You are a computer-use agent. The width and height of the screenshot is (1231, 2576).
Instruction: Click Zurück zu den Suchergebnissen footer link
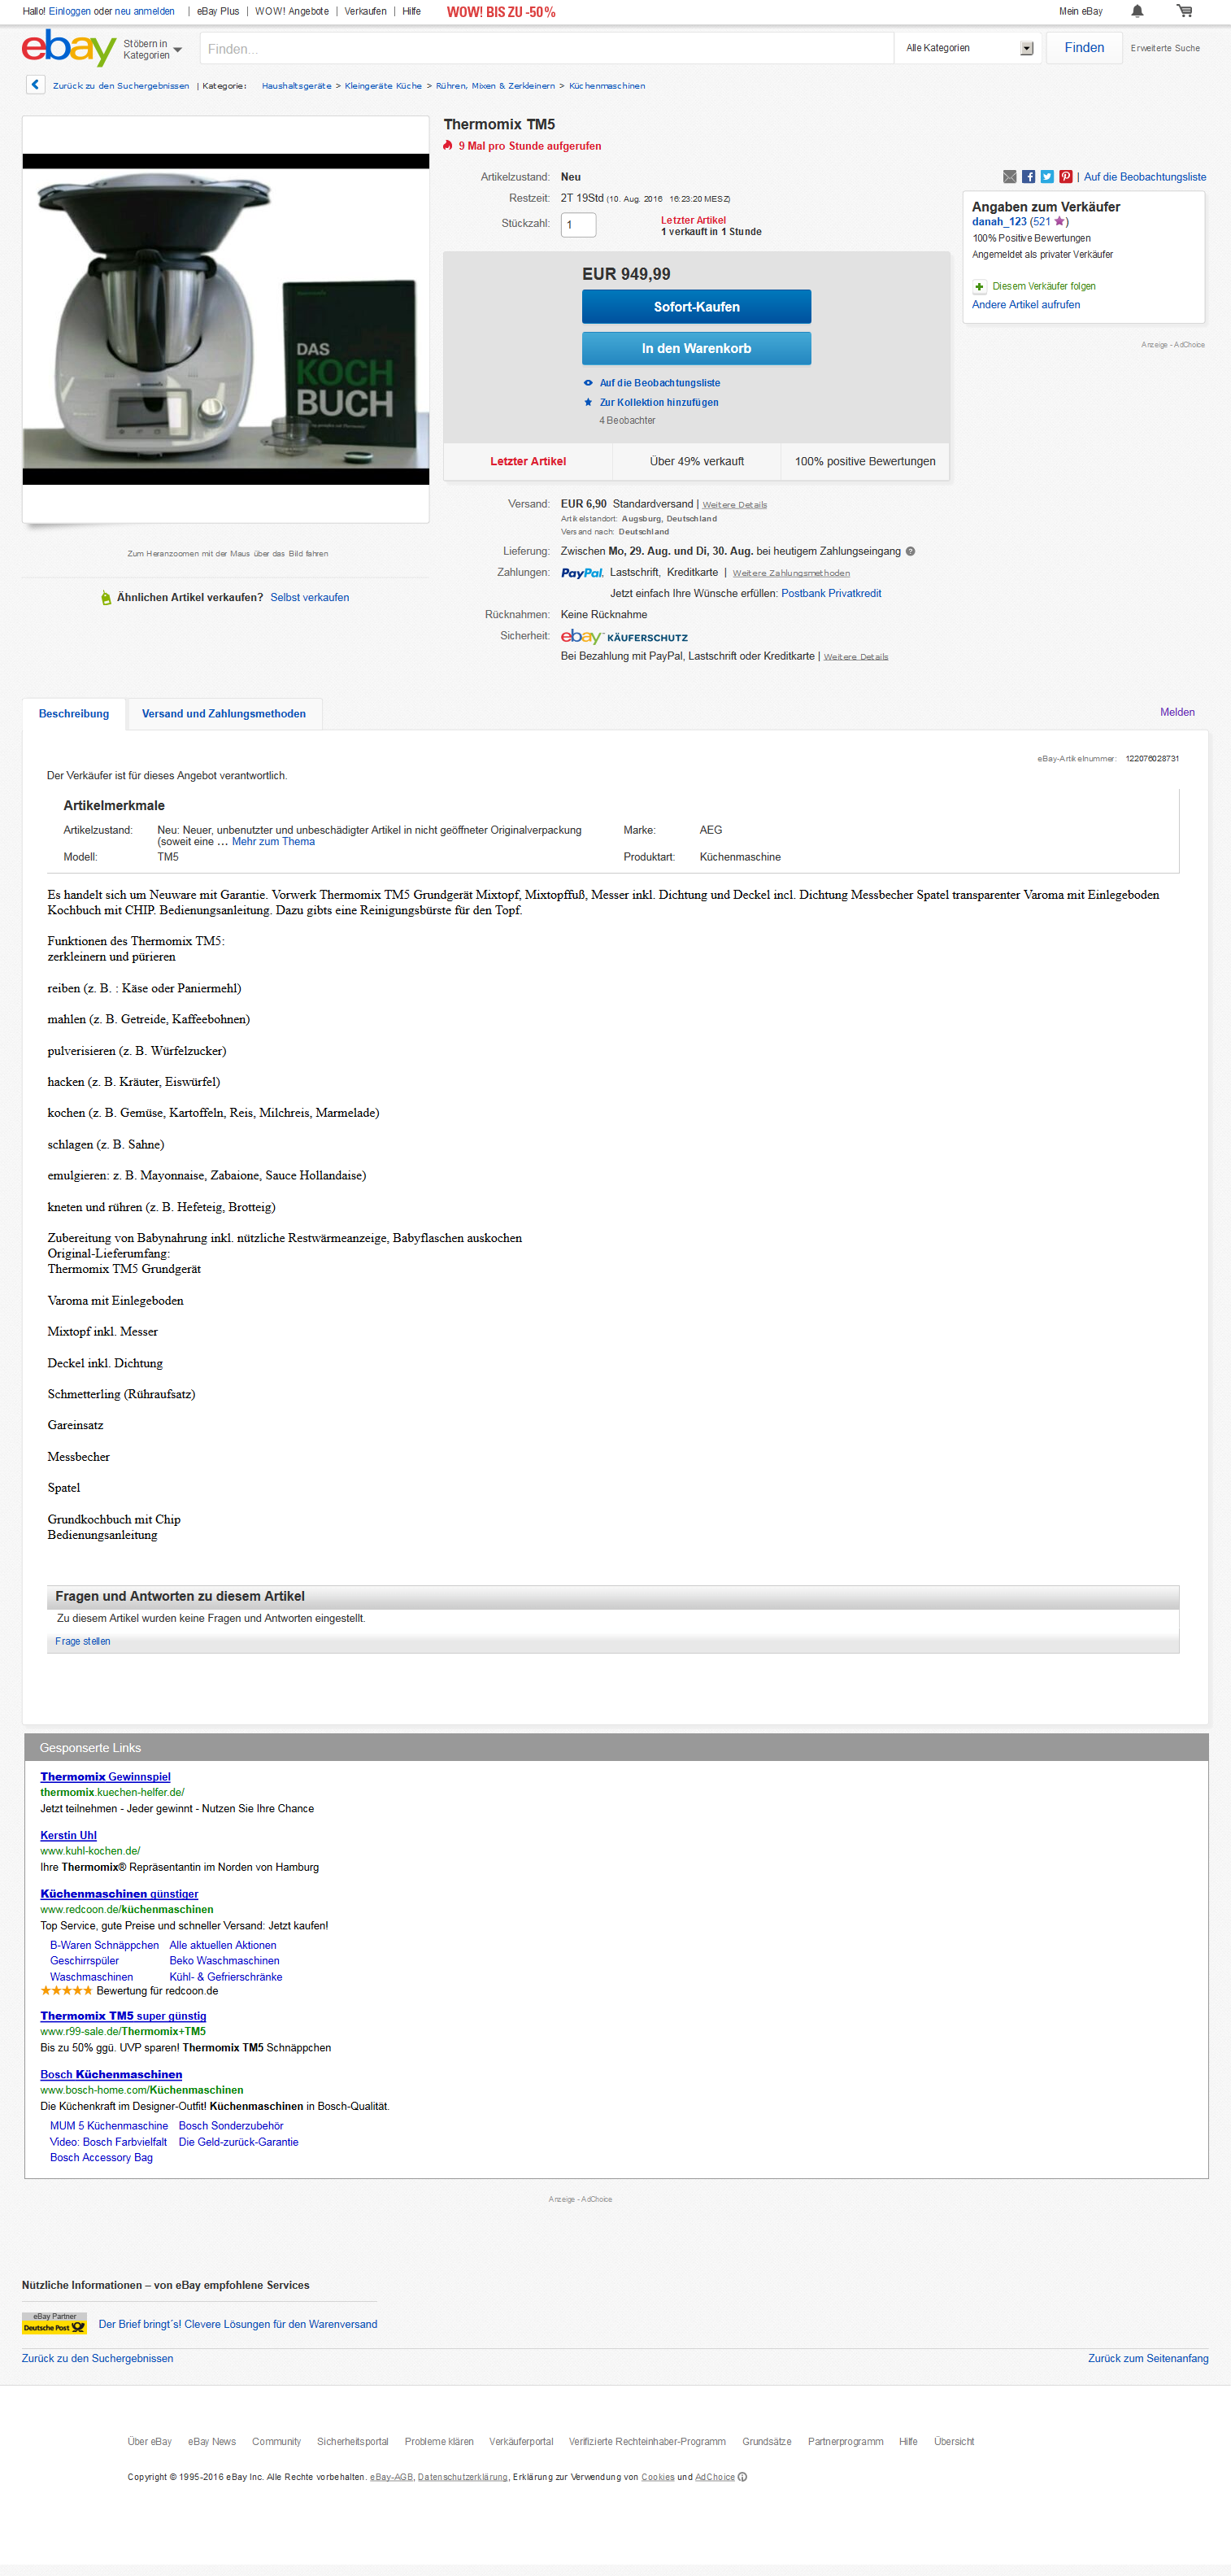pos(97,2359)
